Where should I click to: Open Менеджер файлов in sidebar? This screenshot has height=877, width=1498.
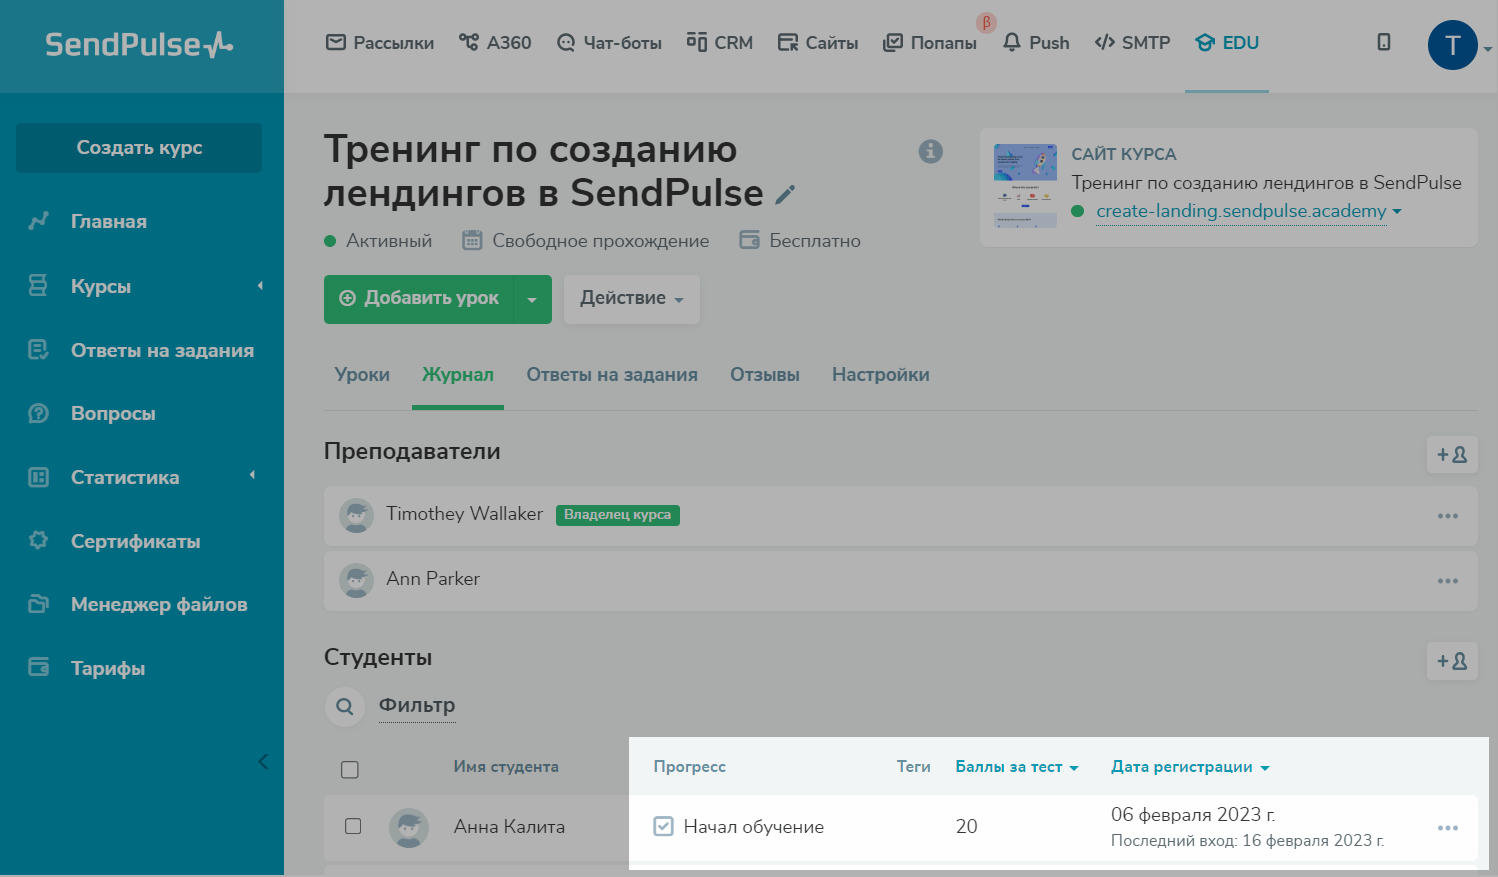coord(158,604)
